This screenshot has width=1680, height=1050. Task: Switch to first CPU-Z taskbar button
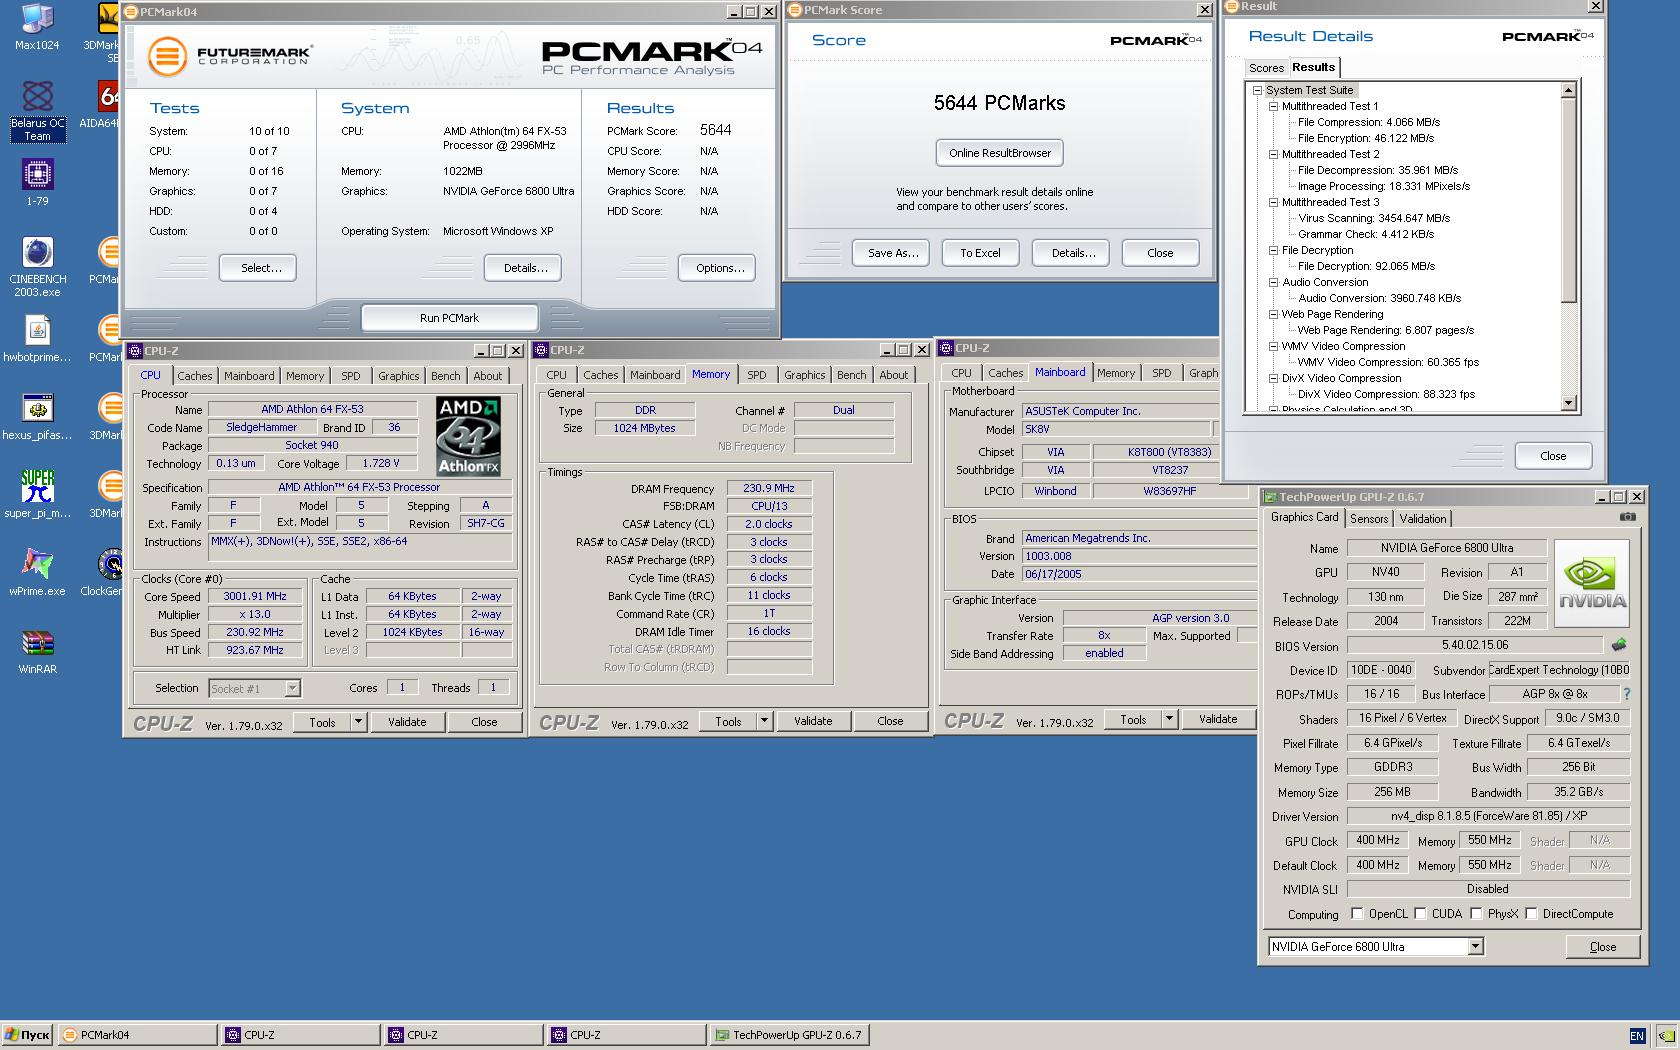[300, 1035]
